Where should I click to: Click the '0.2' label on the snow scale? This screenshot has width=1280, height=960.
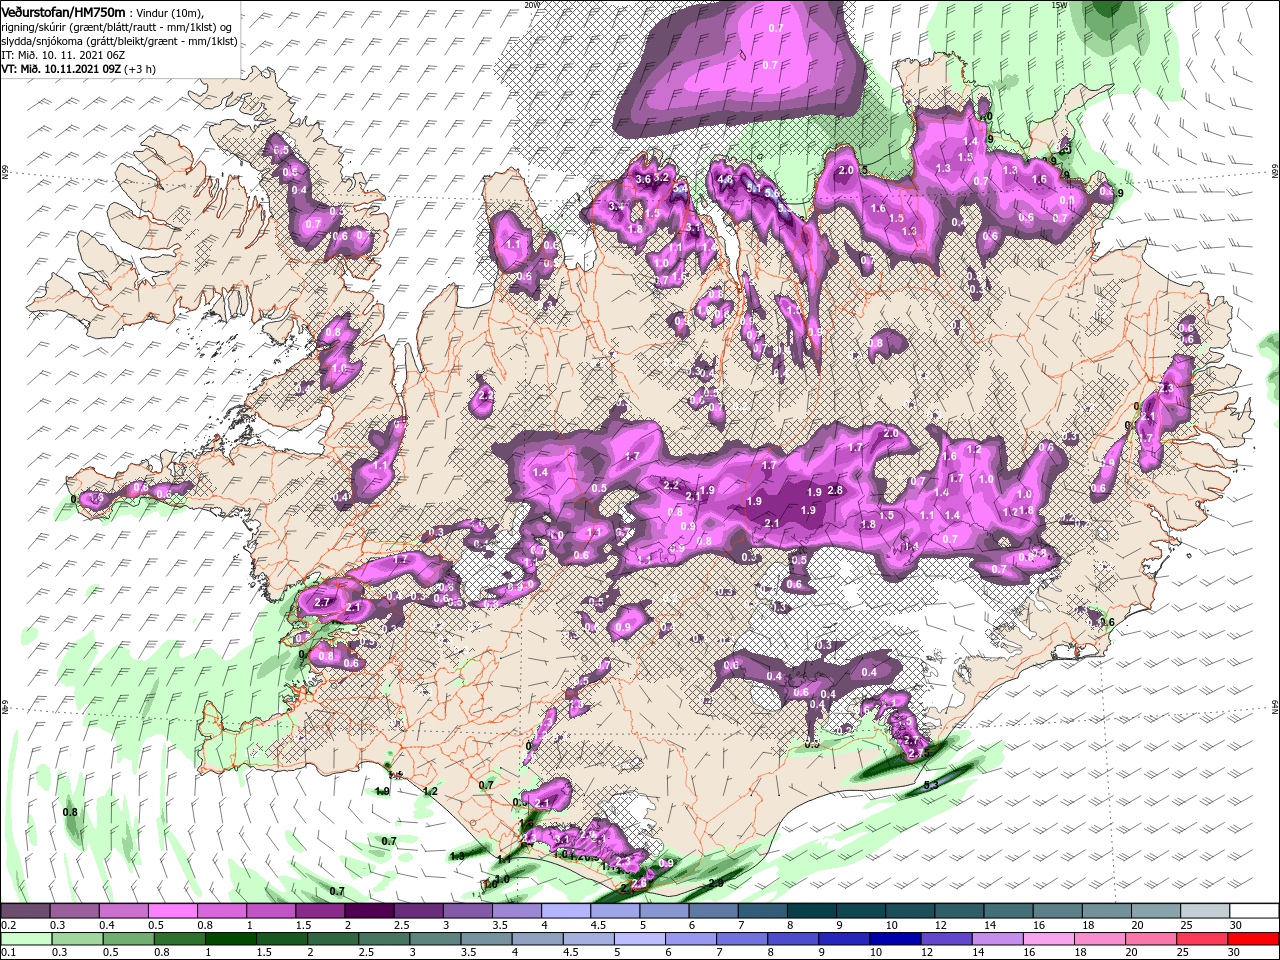8,925
